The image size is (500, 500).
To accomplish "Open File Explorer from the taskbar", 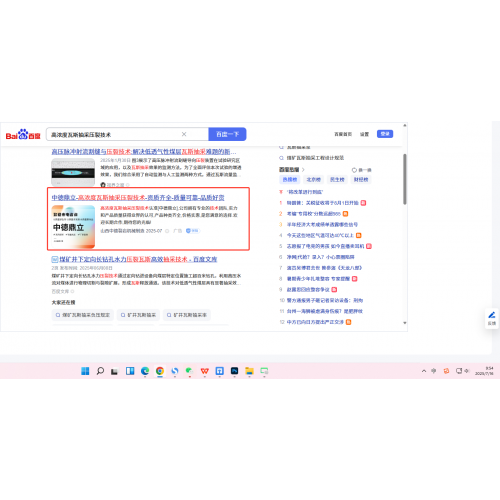I will (249, 371).
